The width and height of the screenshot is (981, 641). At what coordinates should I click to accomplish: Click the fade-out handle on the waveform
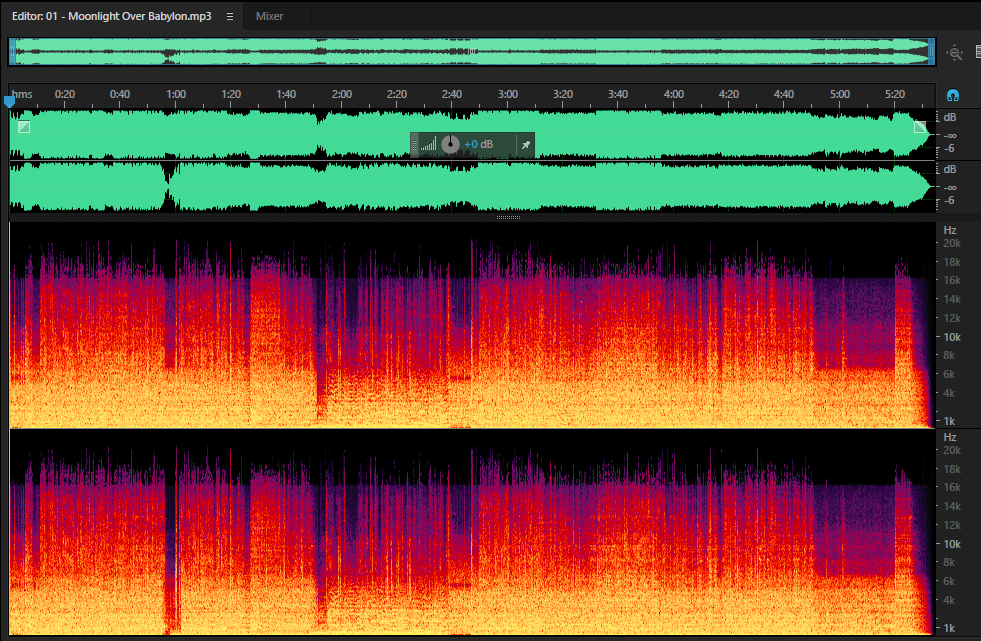(x=920, y=127)
